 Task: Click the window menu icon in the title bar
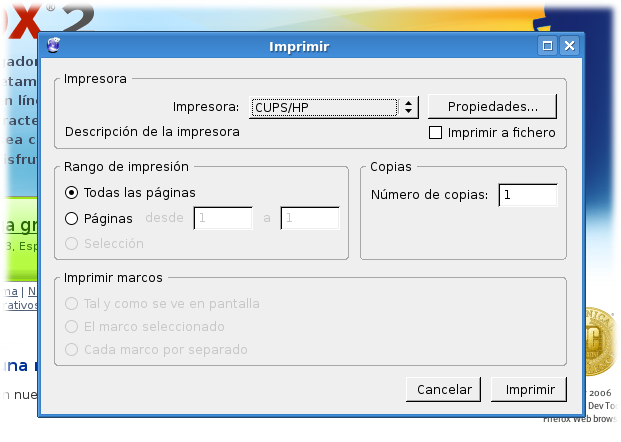coord(54,46)
